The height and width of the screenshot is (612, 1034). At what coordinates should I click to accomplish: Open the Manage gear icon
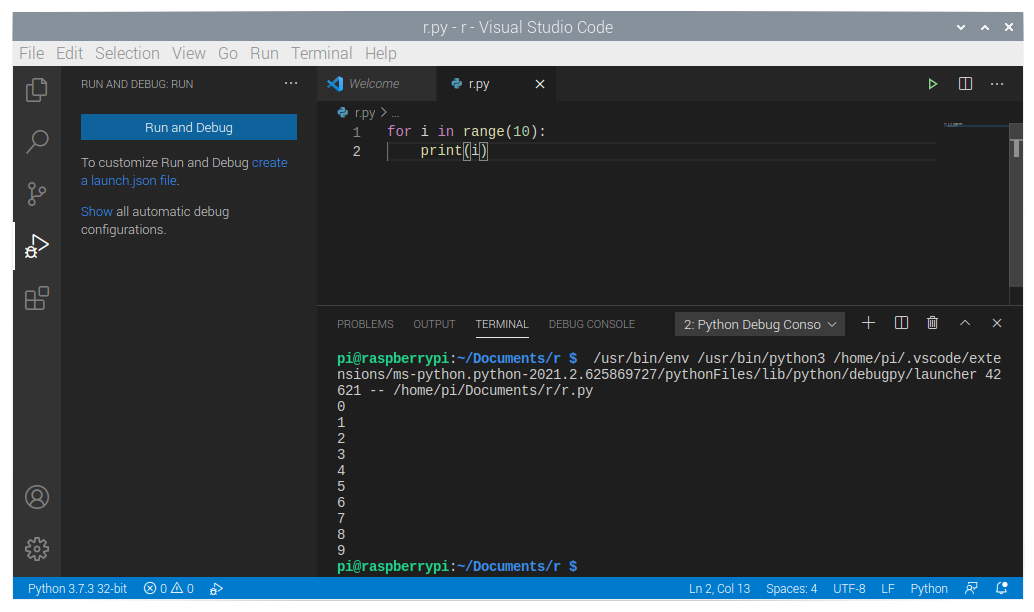click(x=37, y=549)
